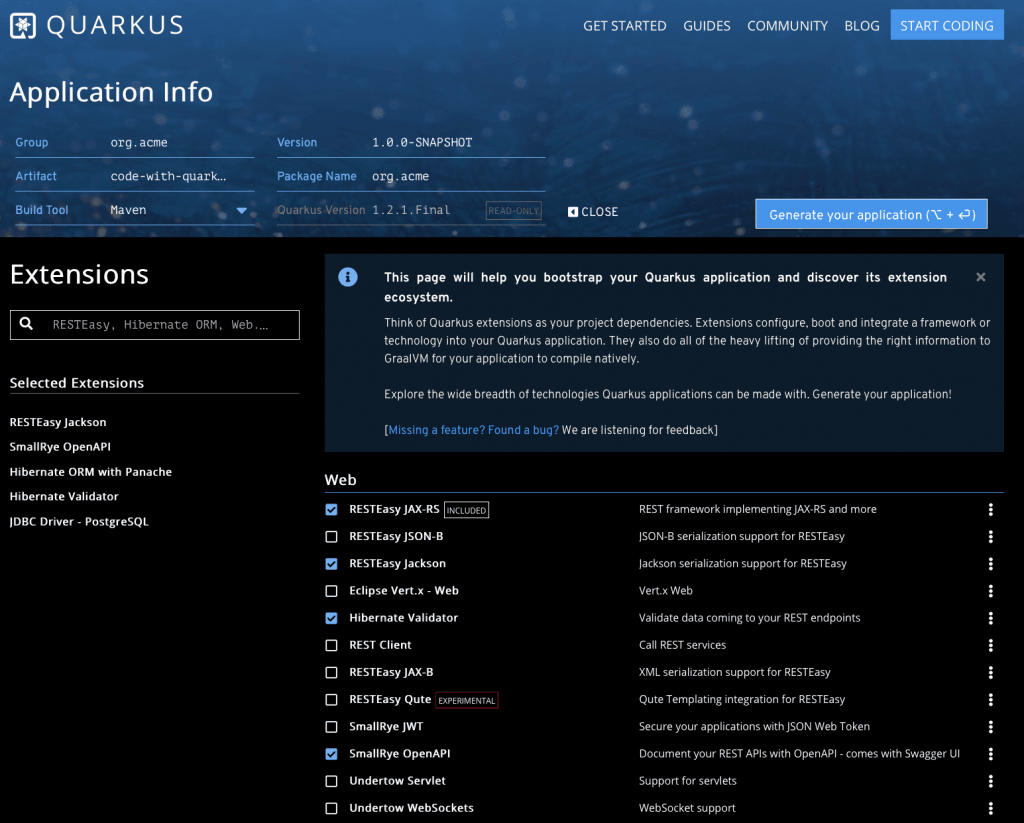Check the Eclipse Vert.x - Web checkbox

[x=332, y=591]
